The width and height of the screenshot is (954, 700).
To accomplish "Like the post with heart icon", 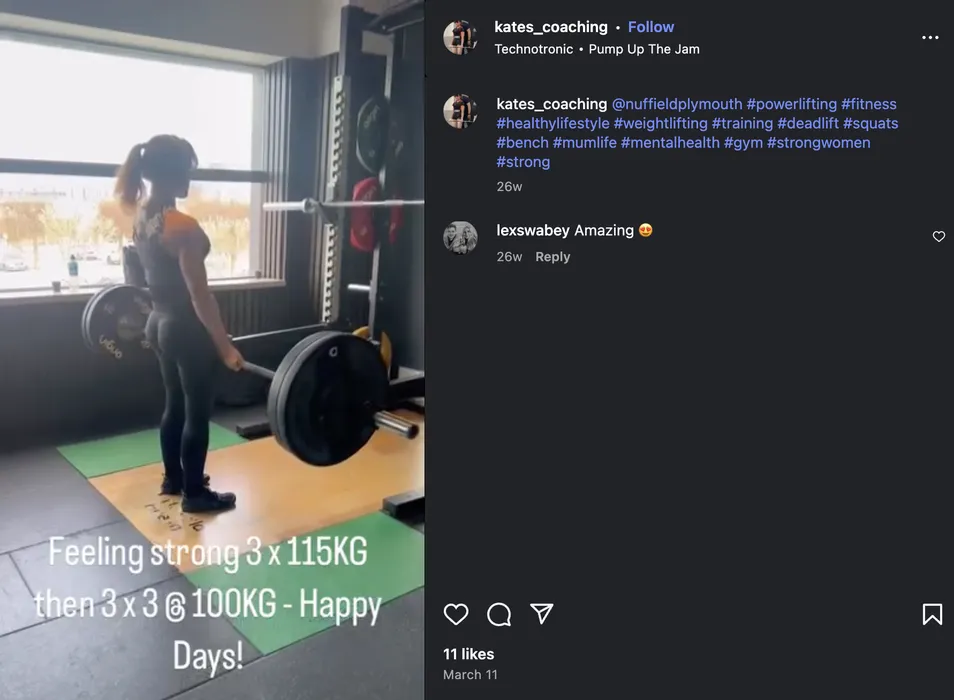I will (x=456, y=614).
